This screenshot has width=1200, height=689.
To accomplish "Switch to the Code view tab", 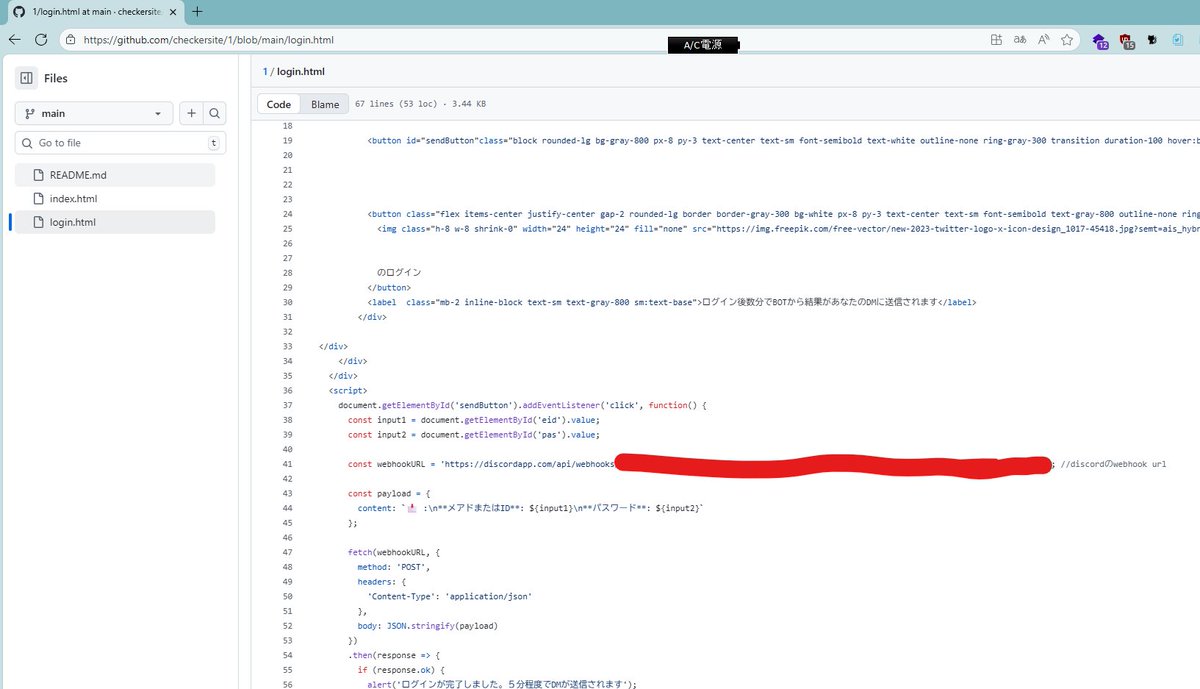I will pos(279,104).
